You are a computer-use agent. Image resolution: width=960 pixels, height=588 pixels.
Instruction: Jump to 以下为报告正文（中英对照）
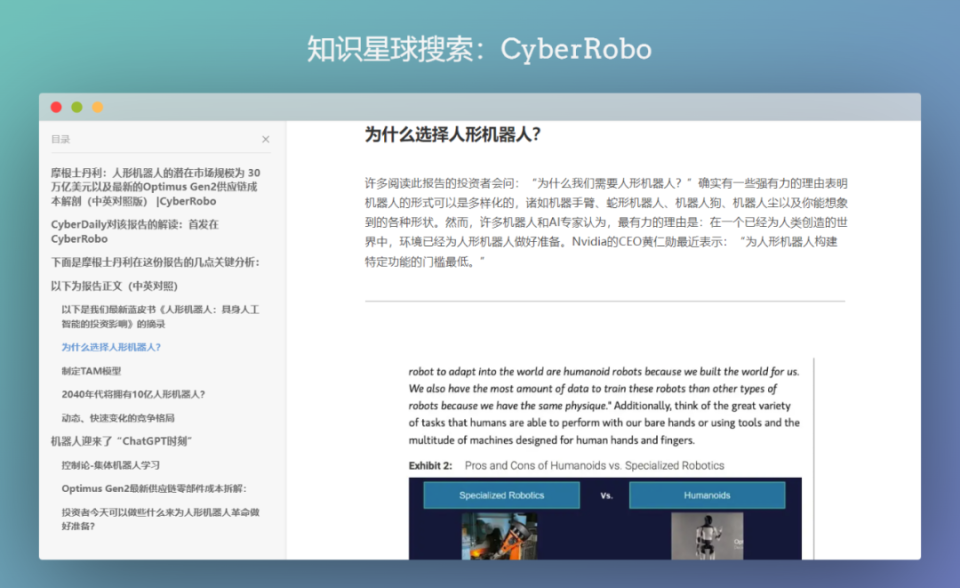pyautogui.click(x=114, y=286)
